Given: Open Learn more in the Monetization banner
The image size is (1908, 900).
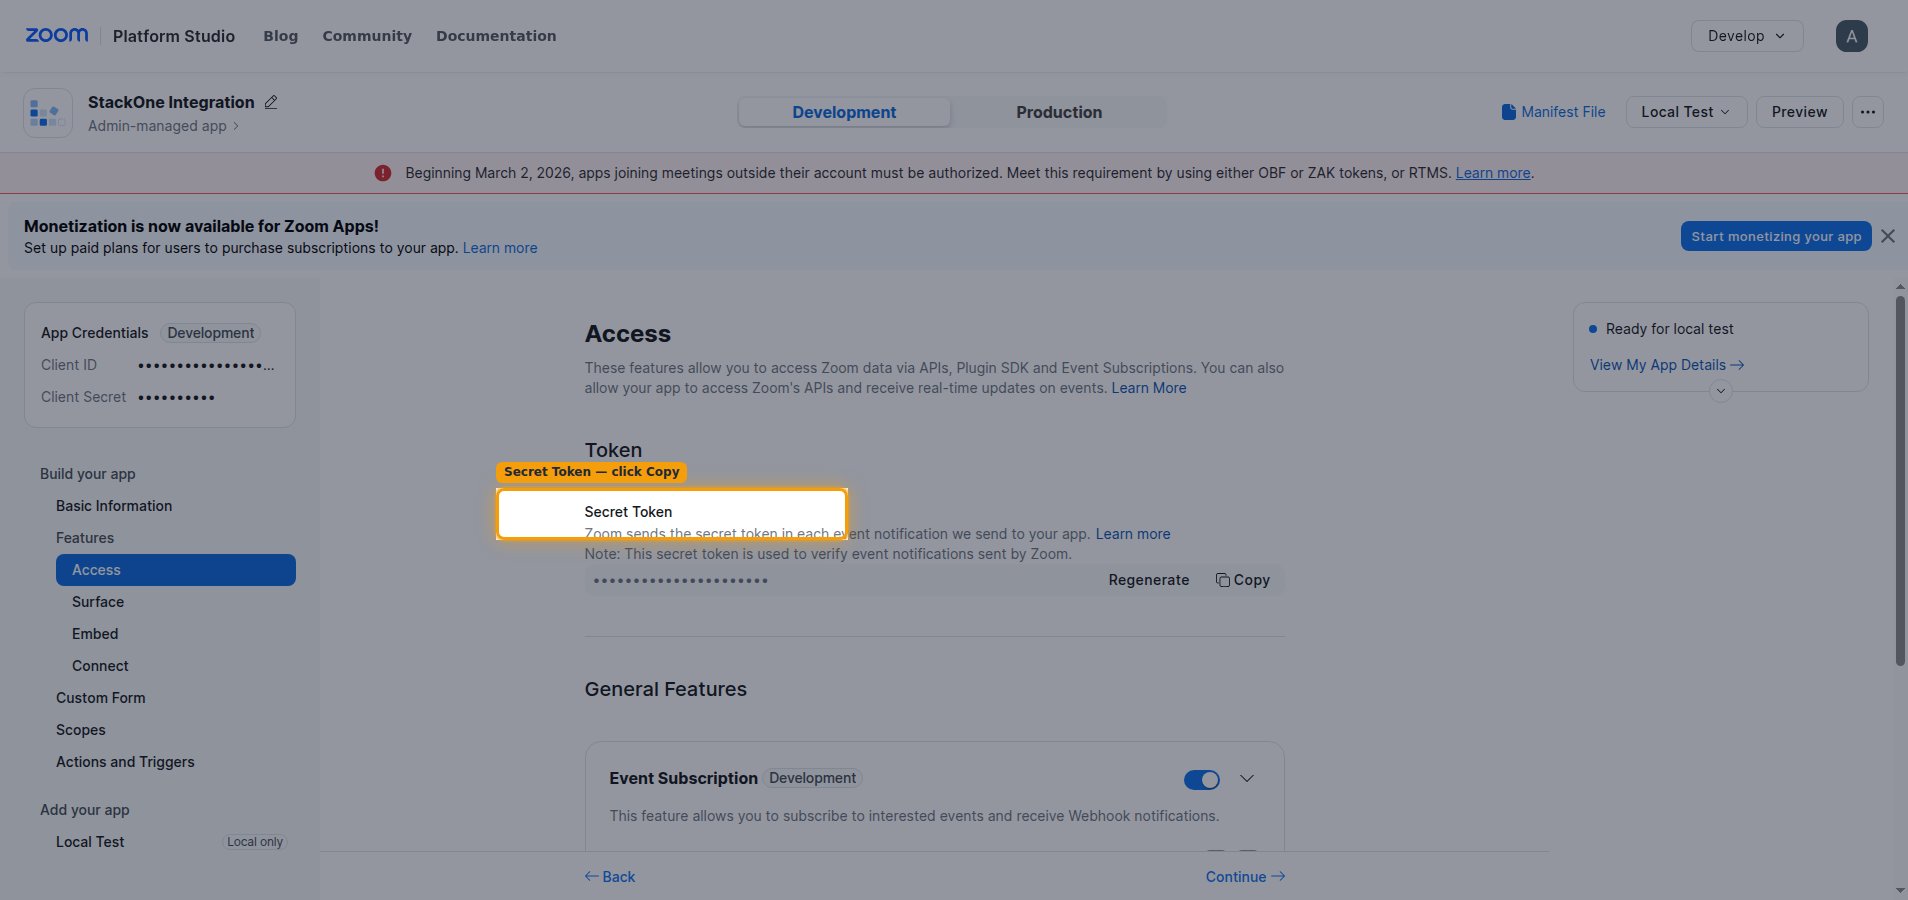Looking at the screenshot, I should pos(499,248).
